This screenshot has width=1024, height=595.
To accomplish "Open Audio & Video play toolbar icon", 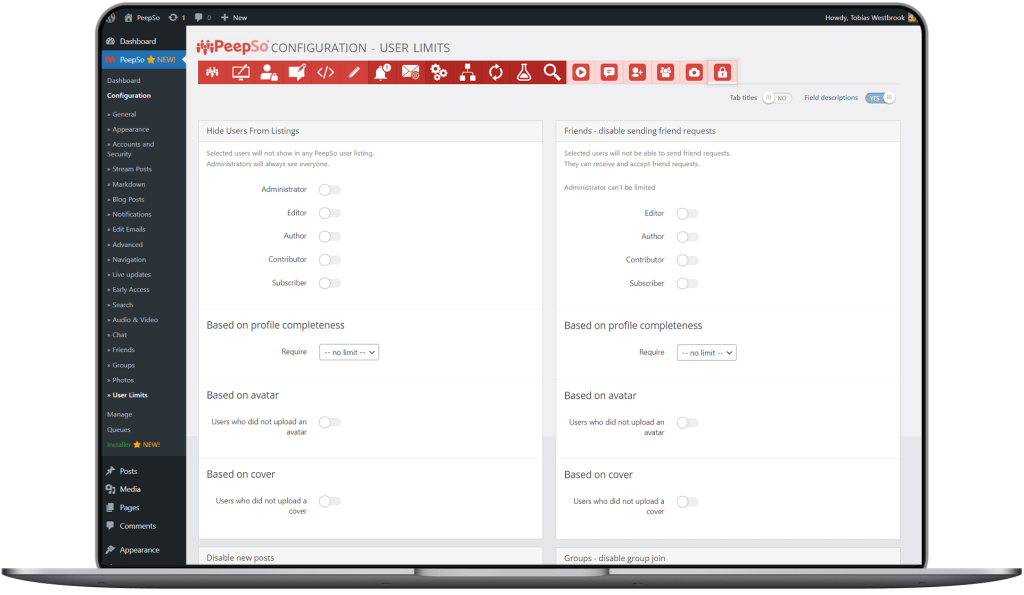I will tap(581, 72).
